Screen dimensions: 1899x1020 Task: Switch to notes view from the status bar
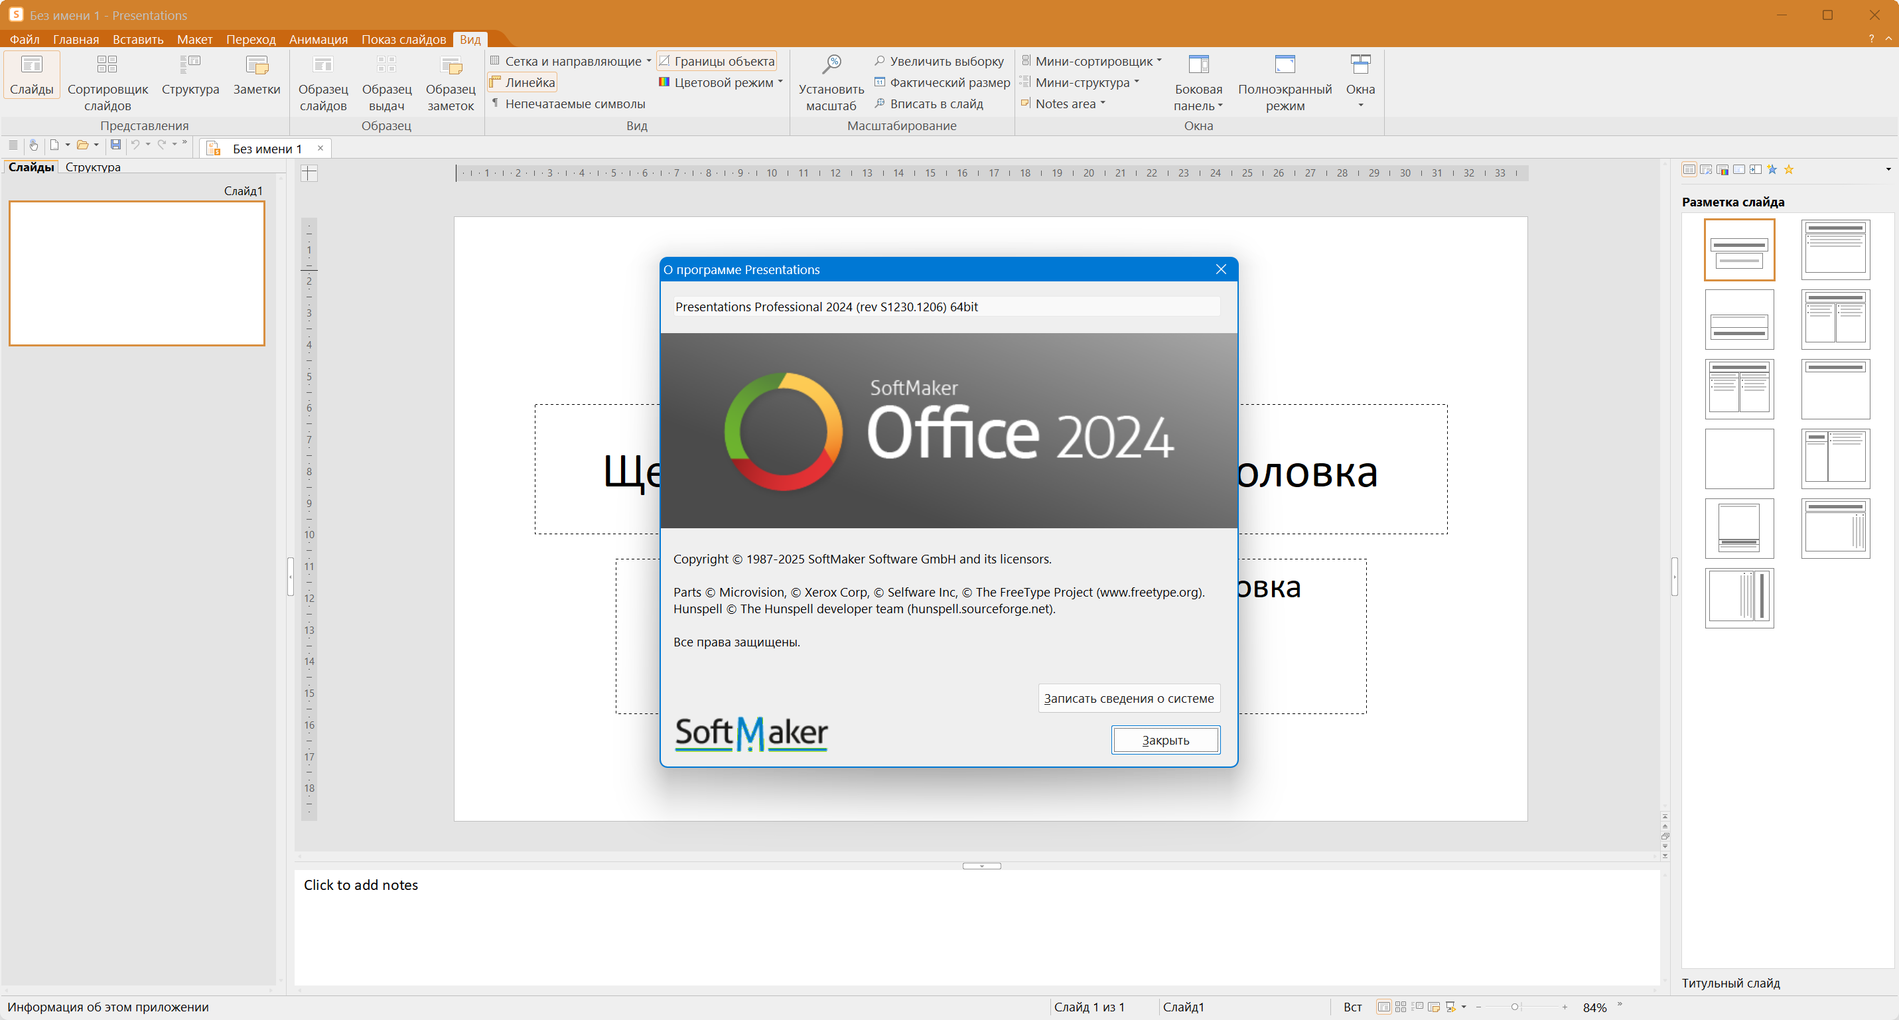pos(1434,1007)
